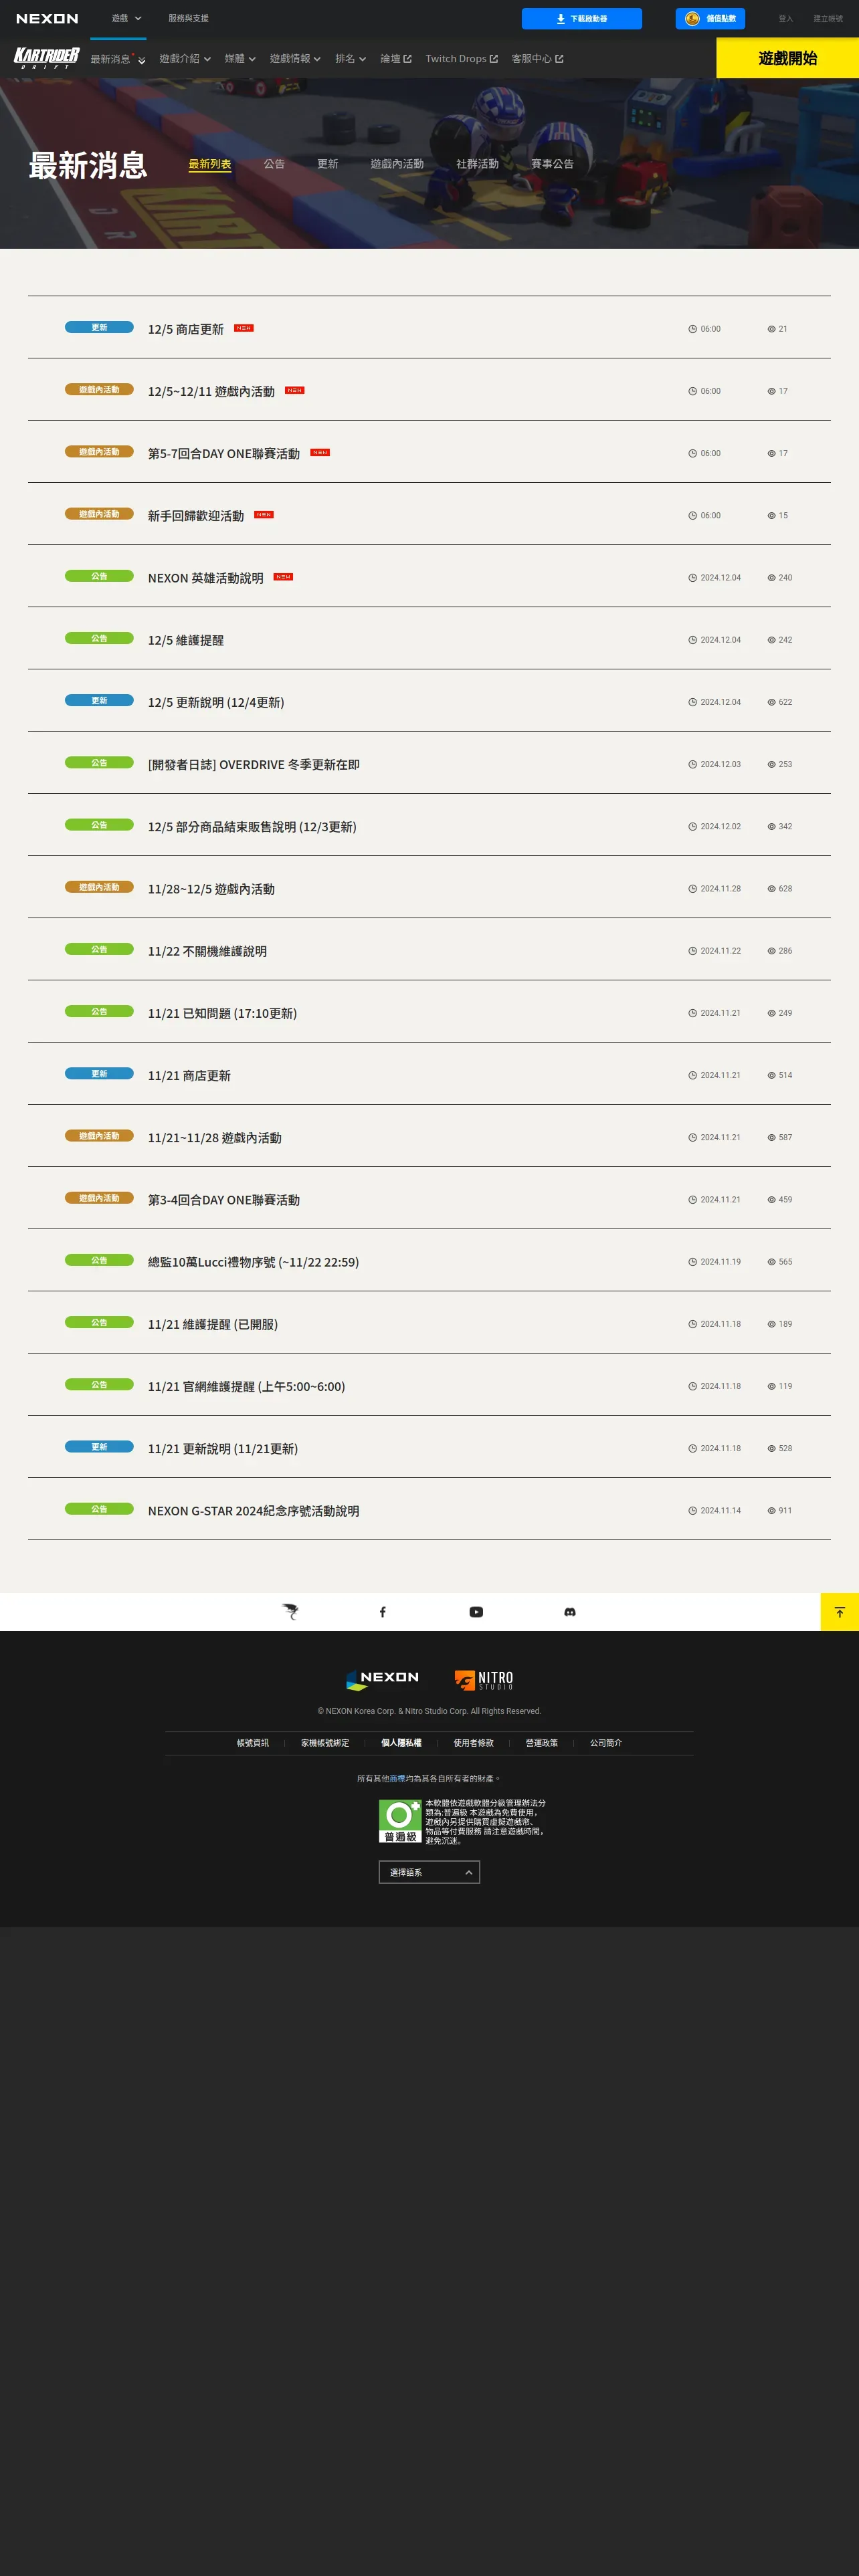
Task: Select the 社群活動 tab
Action: (x=477, y=164)
